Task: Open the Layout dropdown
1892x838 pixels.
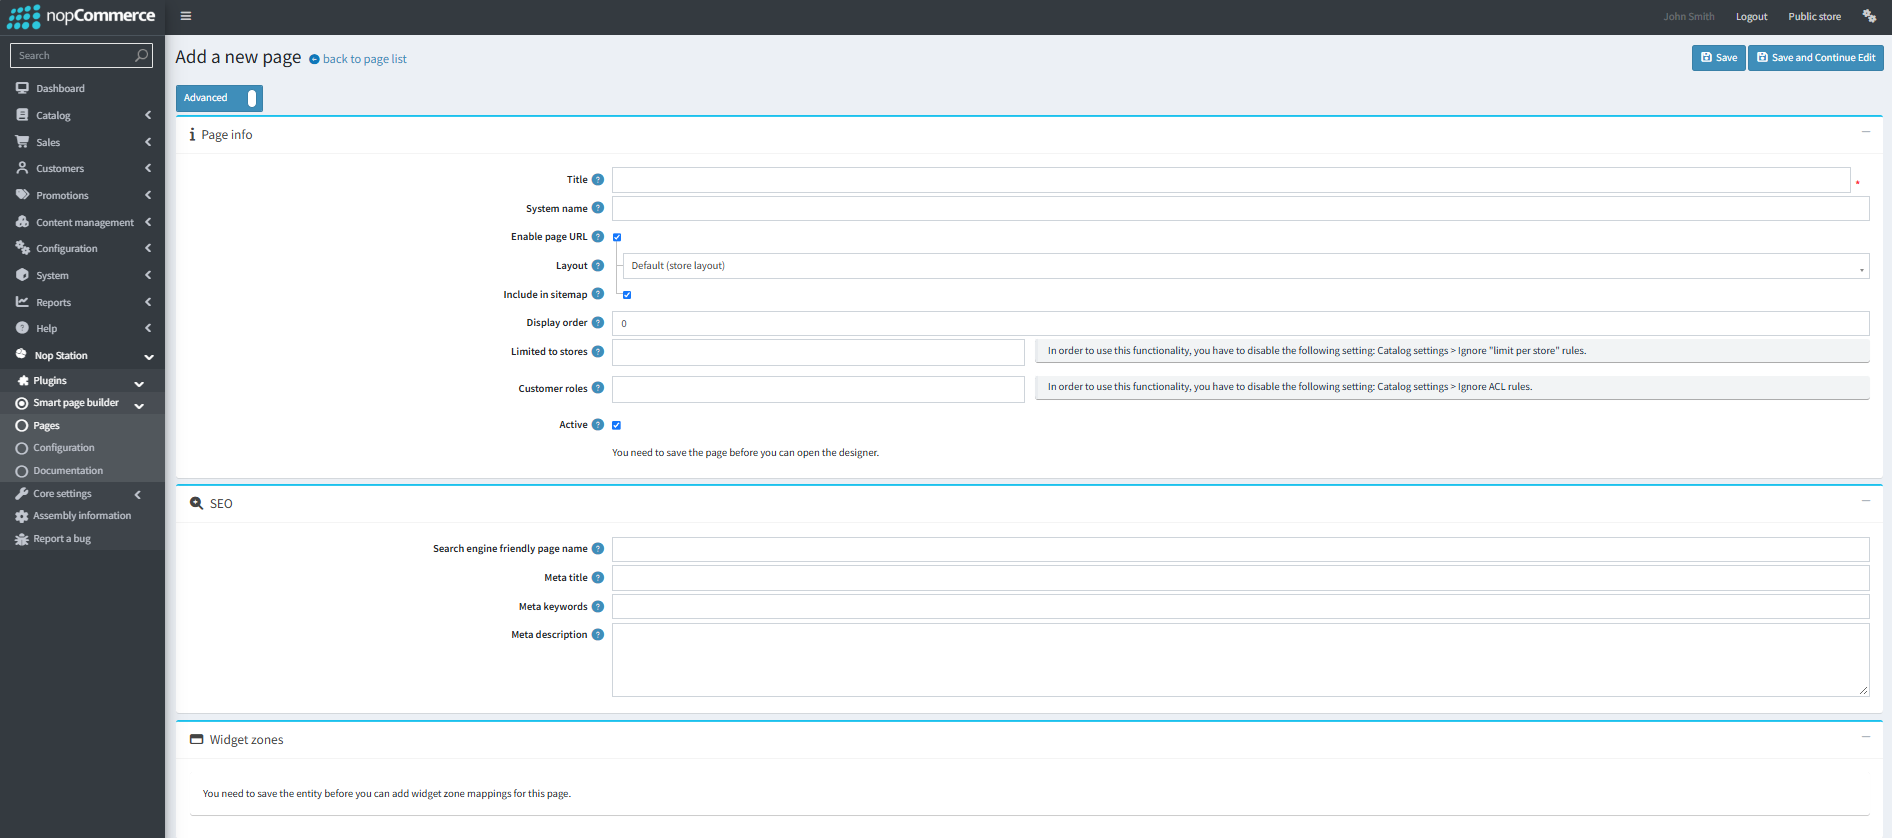Action: (x=1246, y=266)
